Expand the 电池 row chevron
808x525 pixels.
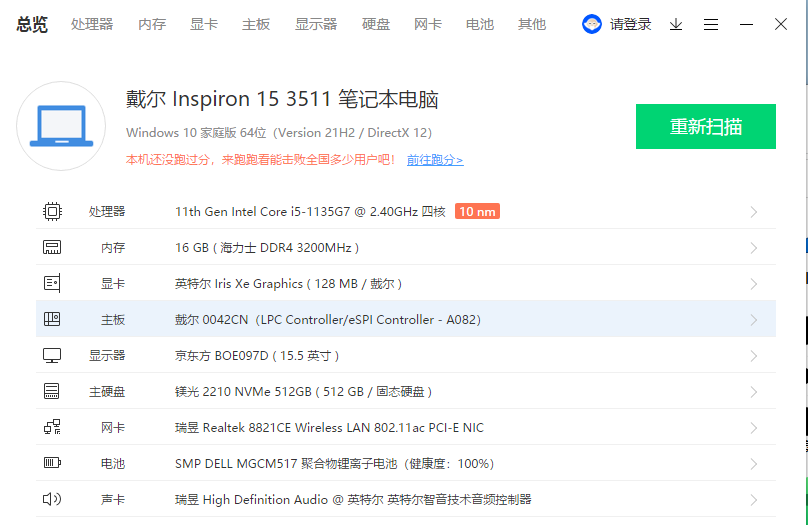(x=754, y=464)
